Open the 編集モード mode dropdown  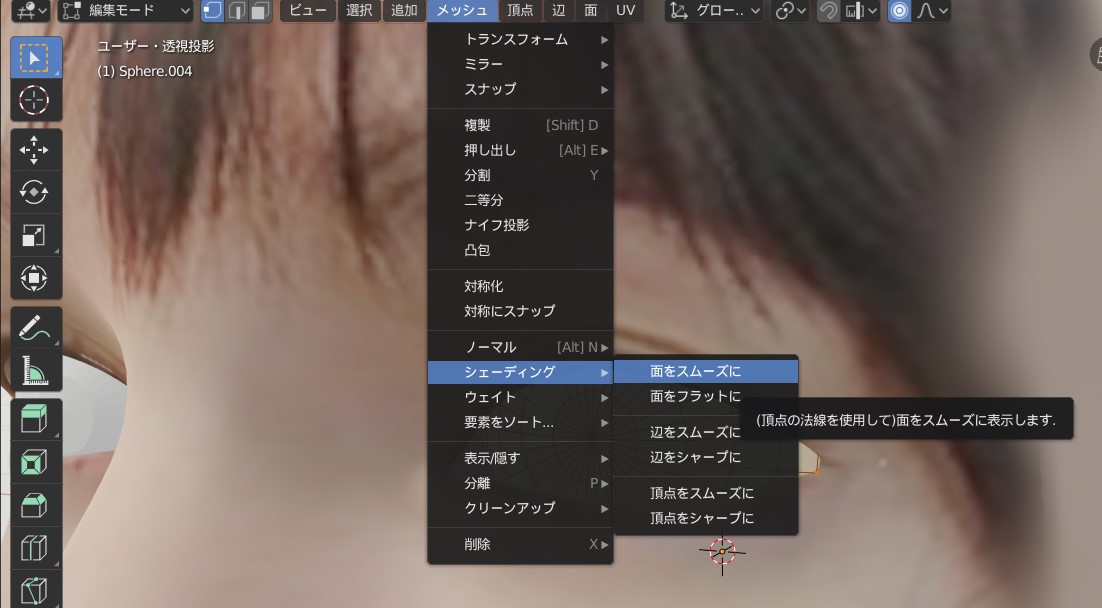pos(120,11)
